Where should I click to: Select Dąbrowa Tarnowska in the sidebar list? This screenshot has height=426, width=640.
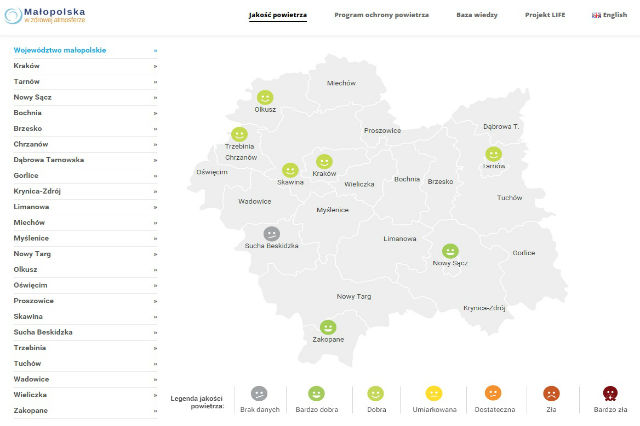[x=48, y=160]
